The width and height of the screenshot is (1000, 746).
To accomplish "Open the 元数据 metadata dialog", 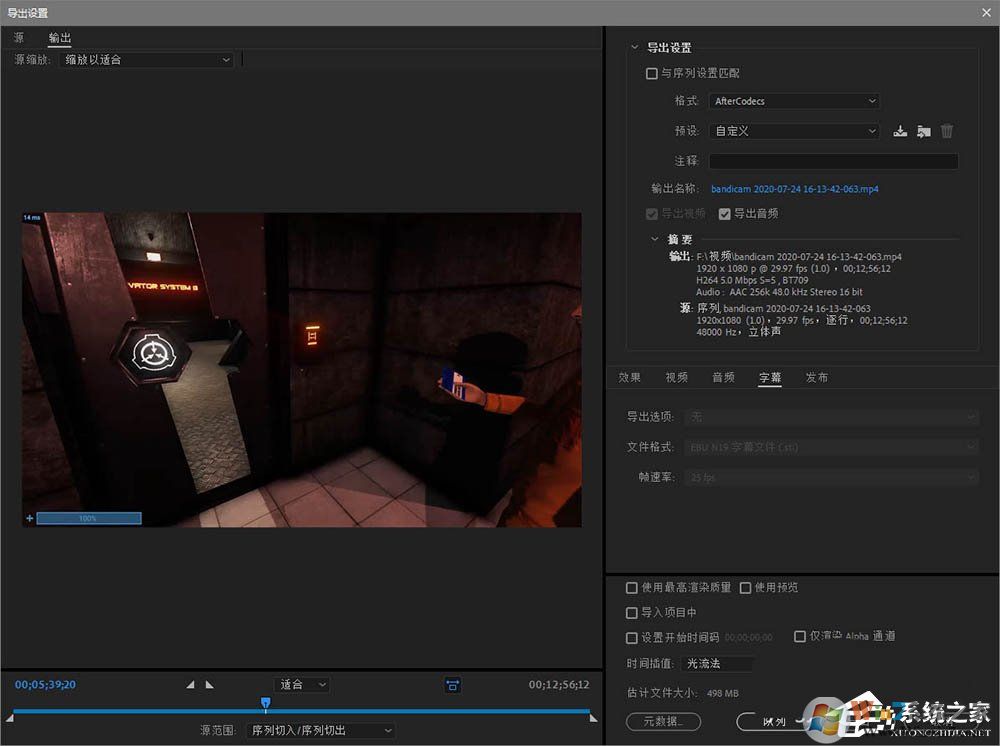I will (x=663, y=722).
